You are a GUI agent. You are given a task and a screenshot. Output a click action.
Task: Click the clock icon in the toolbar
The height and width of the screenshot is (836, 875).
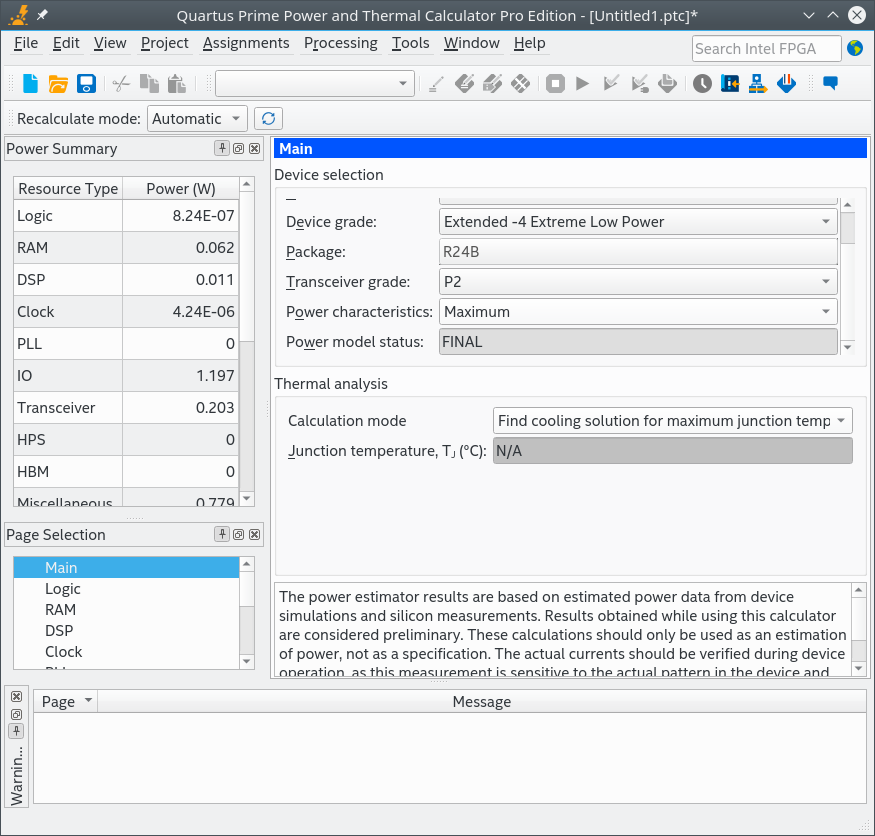pos(702,84)
